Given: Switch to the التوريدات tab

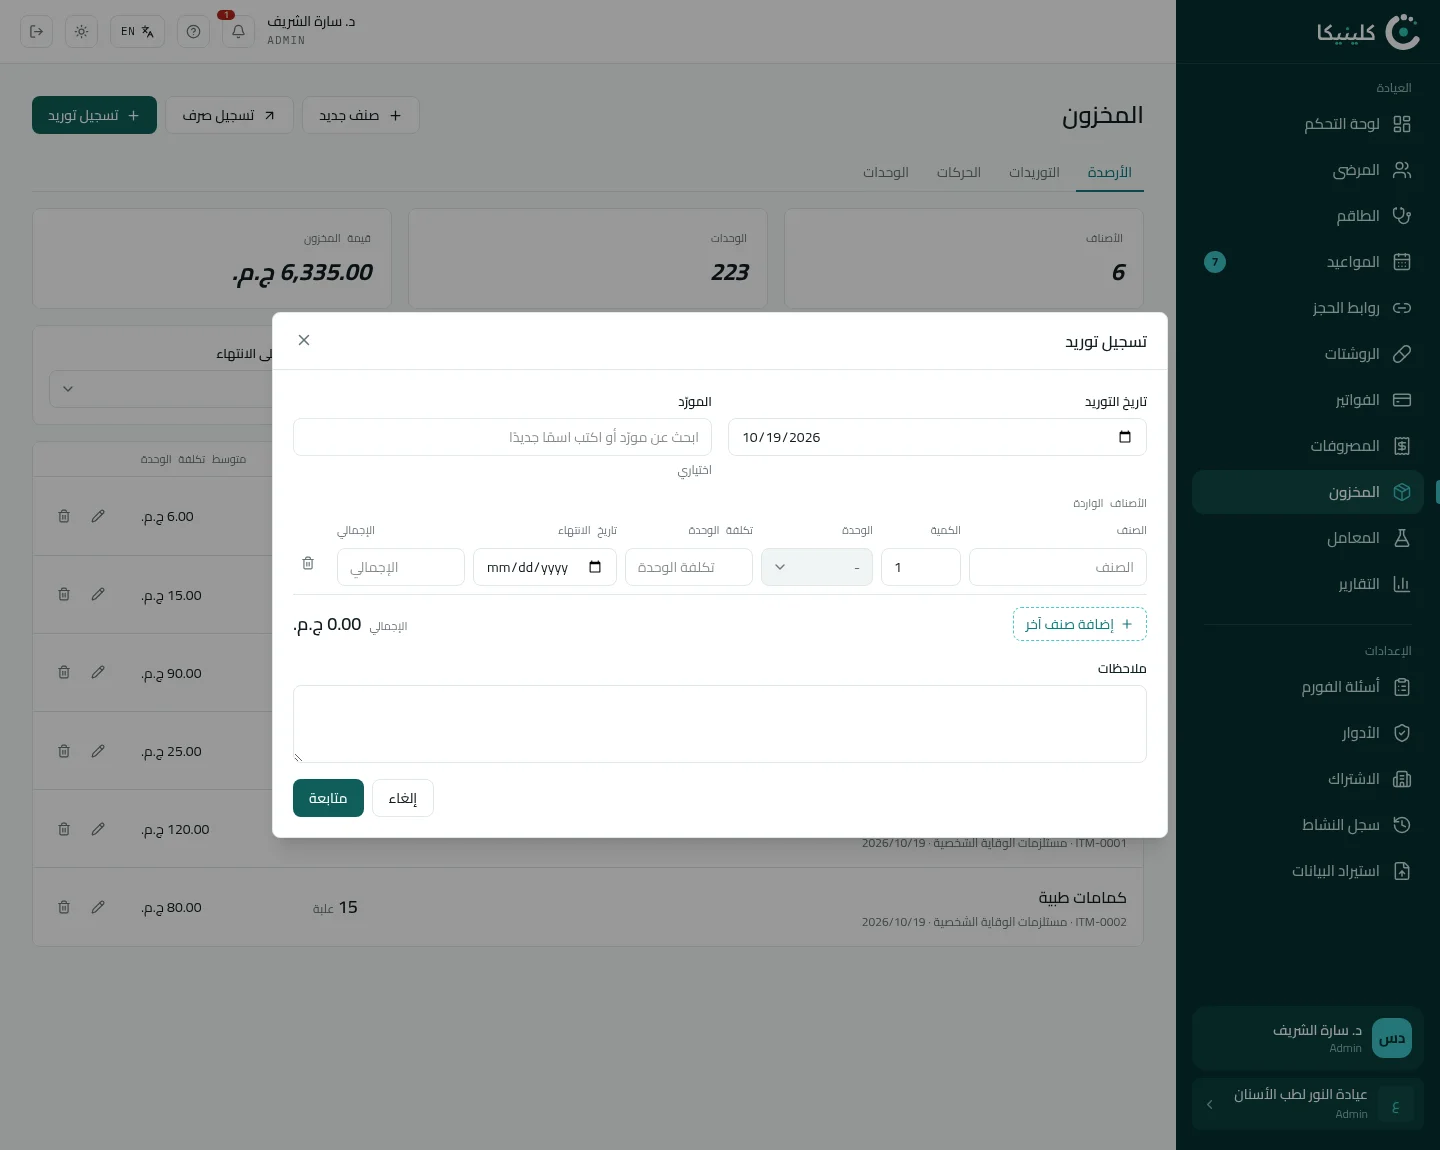Looking at the screenshot, I should (x=1034, y=172).
